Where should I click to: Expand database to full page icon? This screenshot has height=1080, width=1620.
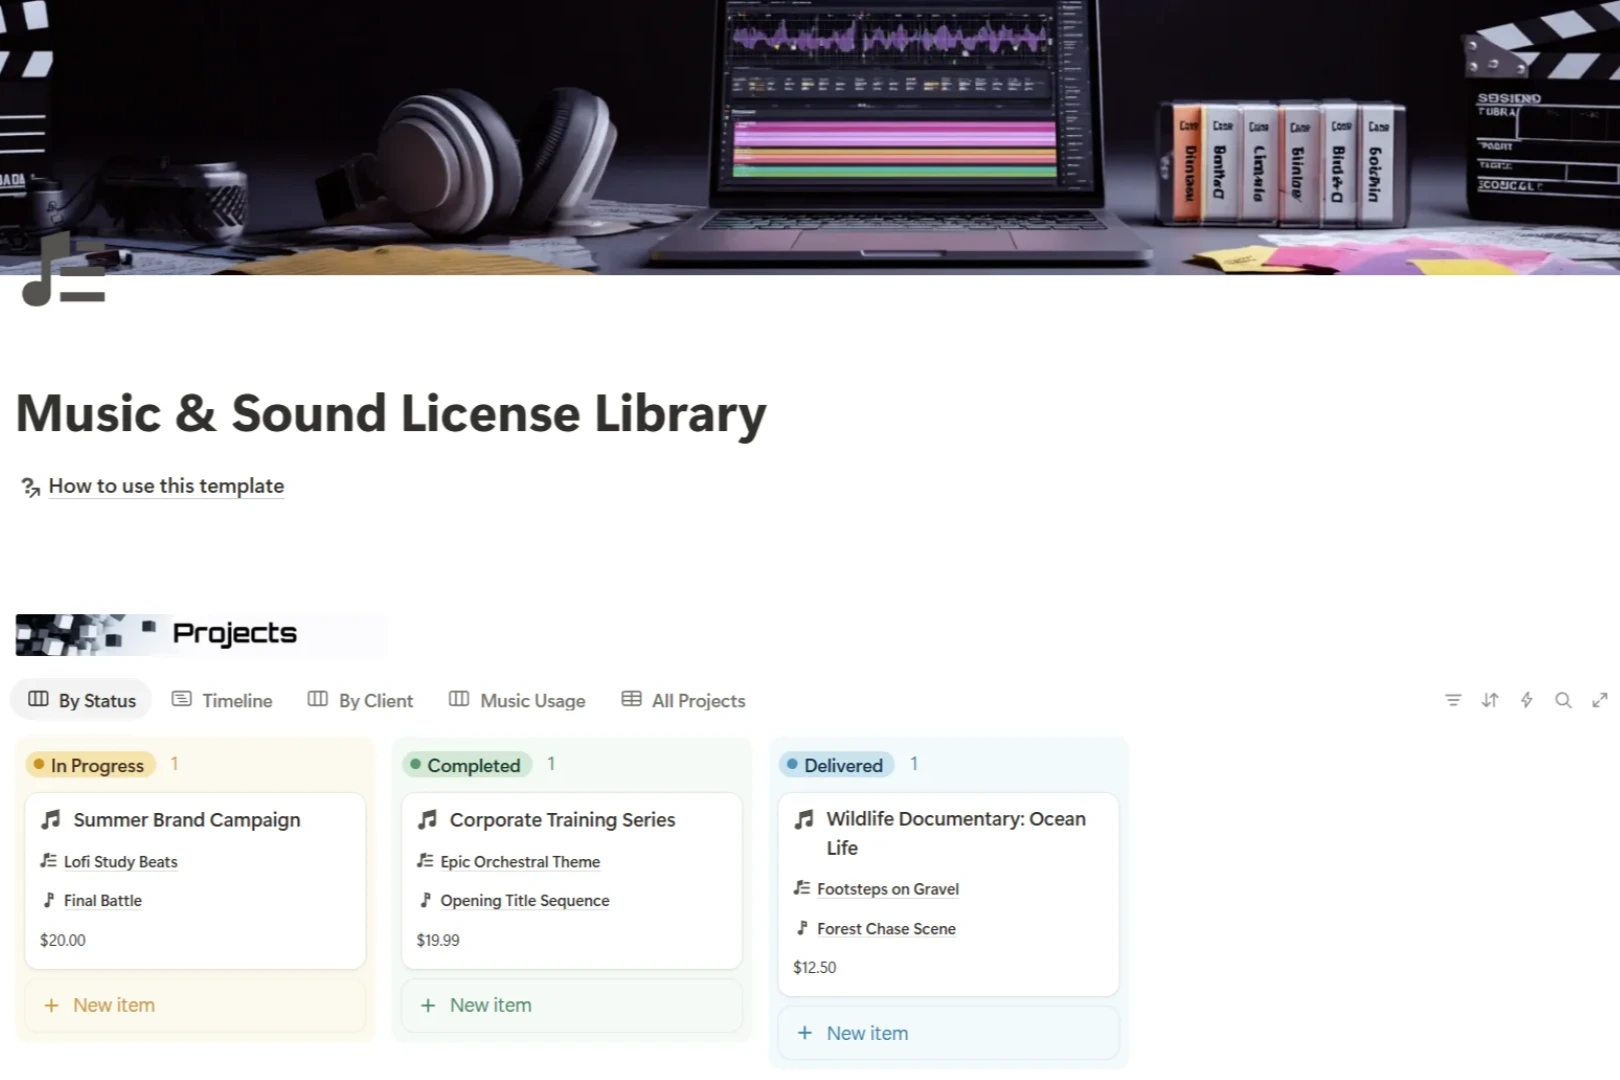[1600, 700]
